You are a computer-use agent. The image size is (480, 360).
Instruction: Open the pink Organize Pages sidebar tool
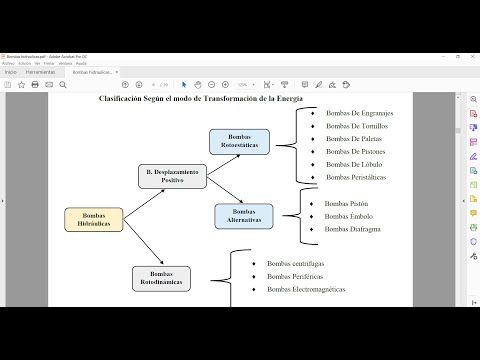473,142
